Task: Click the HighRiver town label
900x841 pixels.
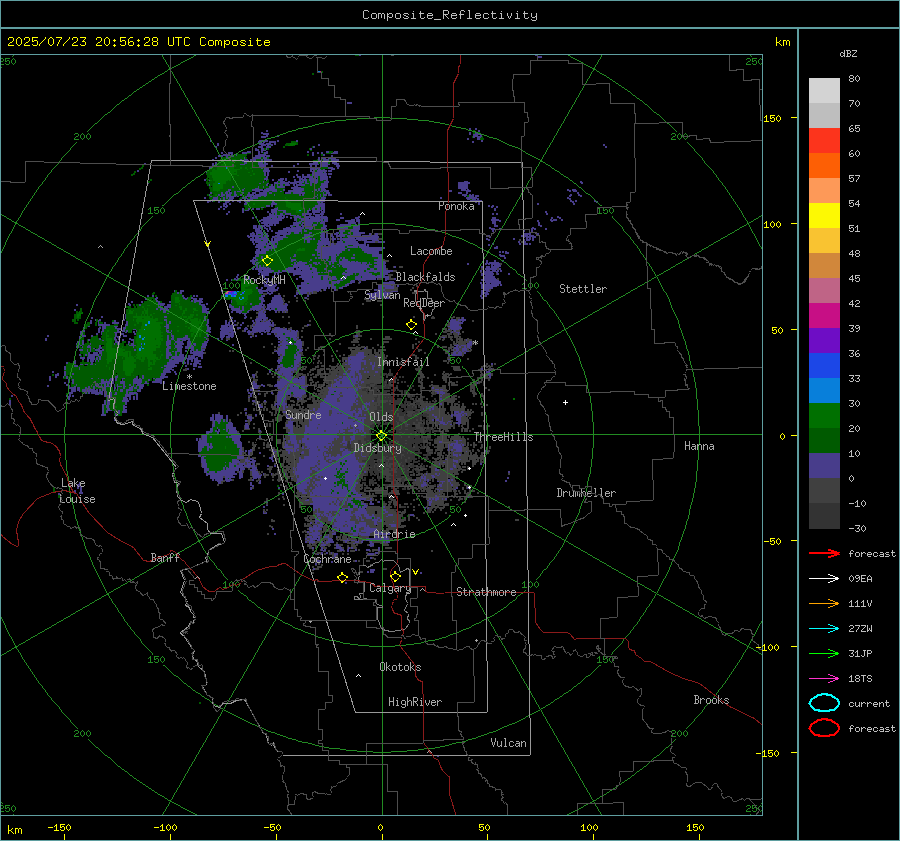Action: [415, 702]
